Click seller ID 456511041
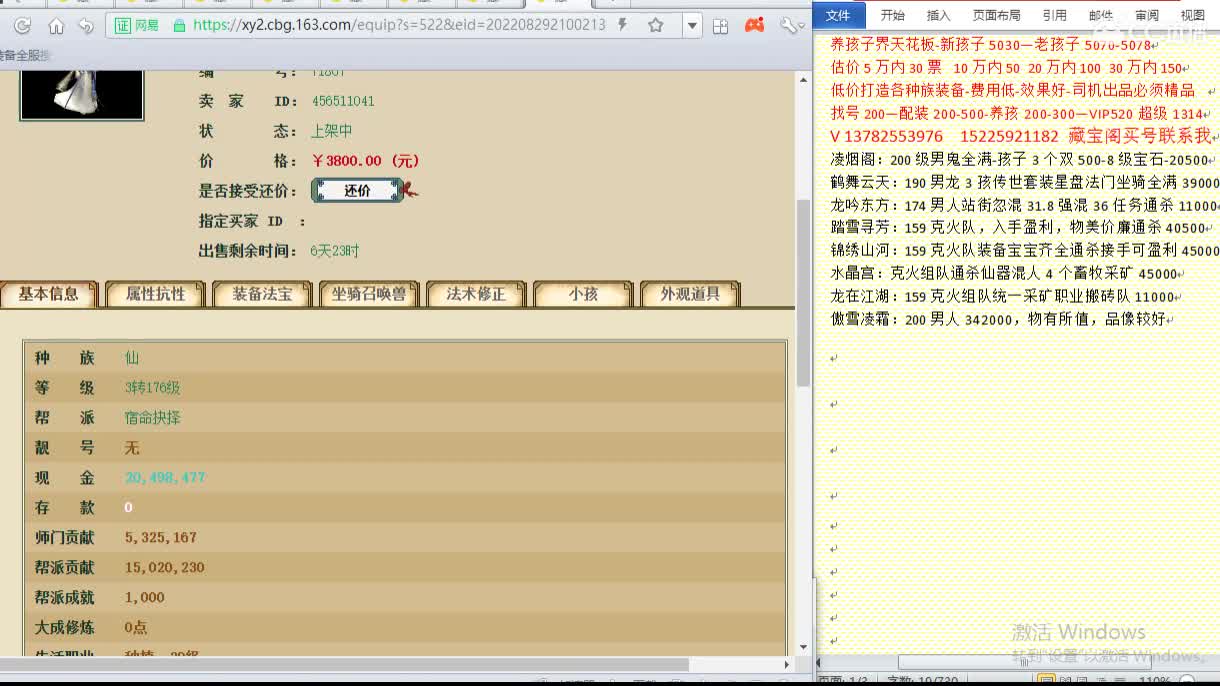 pos(343,101)
